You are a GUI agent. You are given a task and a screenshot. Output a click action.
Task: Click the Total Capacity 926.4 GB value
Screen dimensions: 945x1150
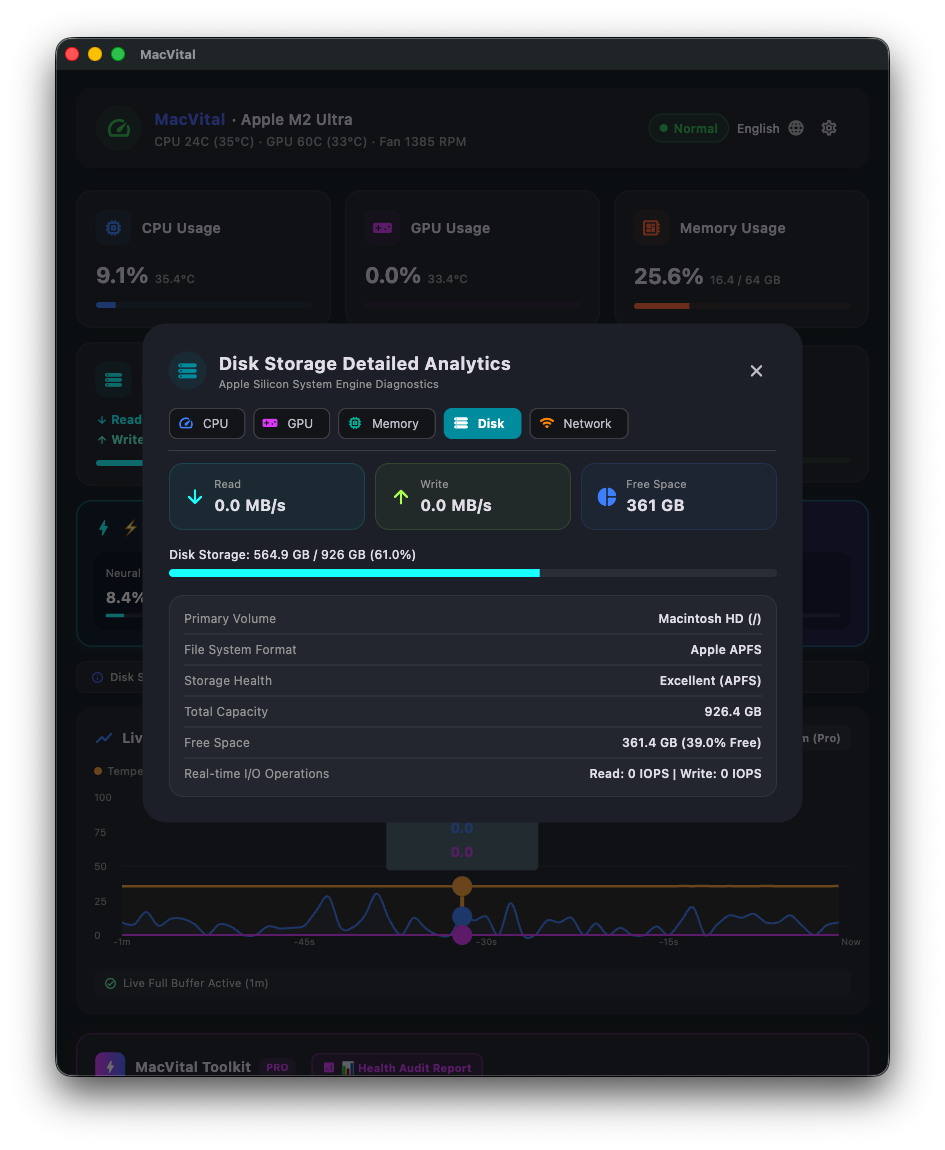[732, 711]
